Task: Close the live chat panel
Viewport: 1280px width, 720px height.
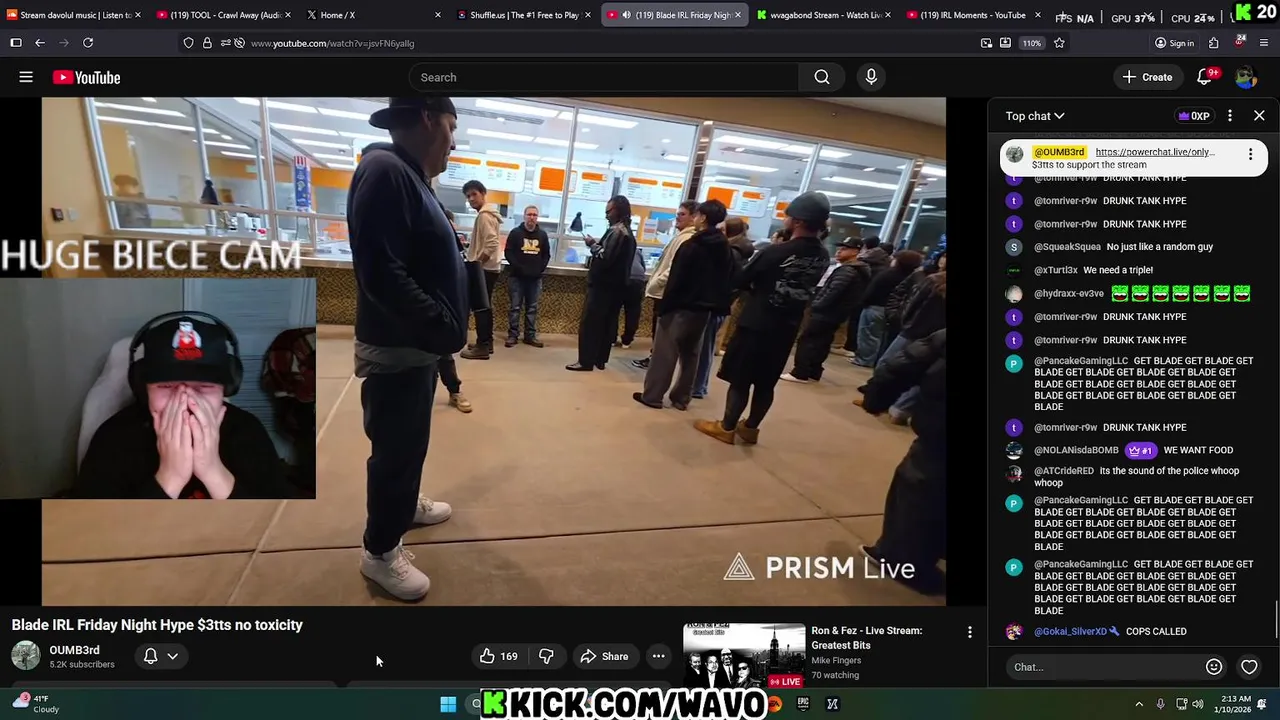Action: 1259,116
